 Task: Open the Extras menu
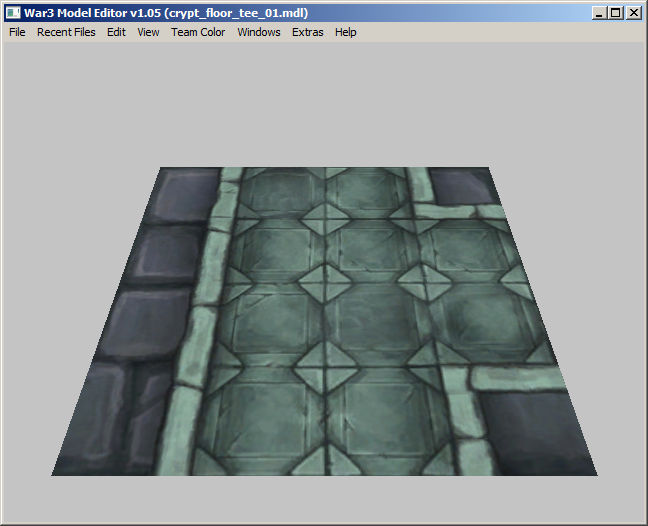(307, 32)
